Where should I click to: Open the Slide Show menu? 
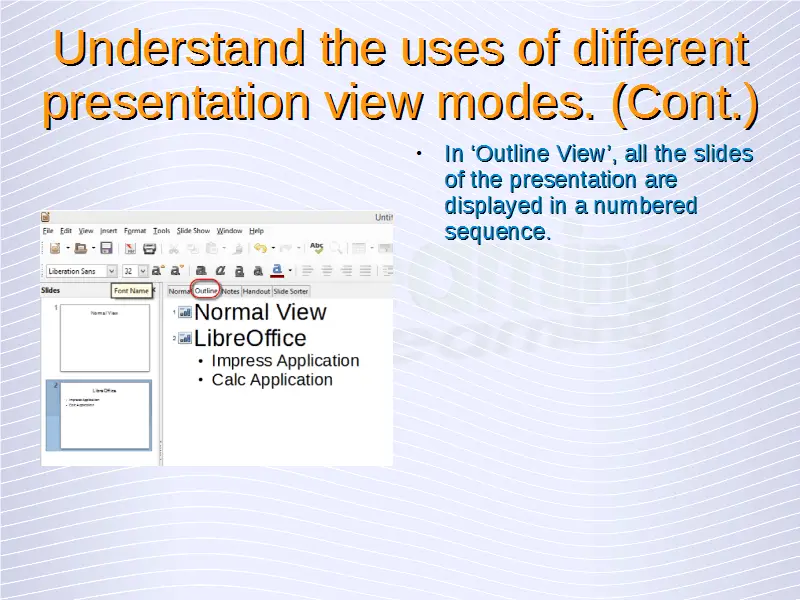193,230
